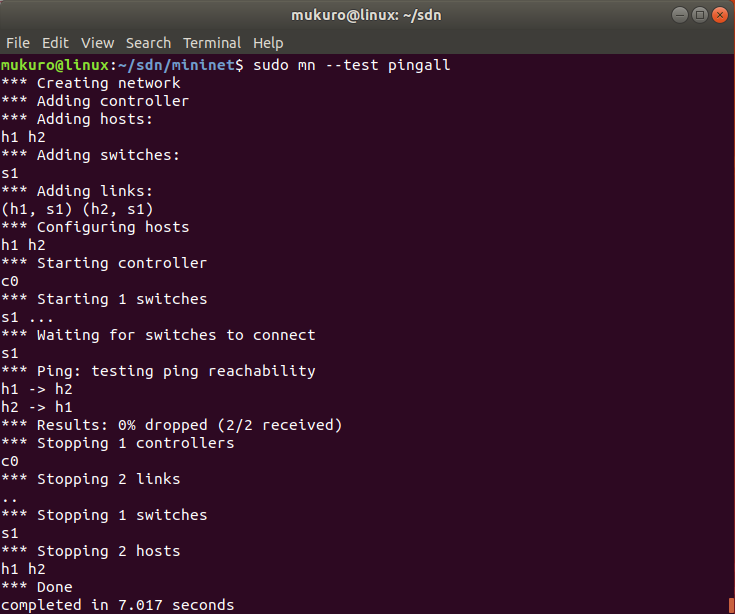Open the View menu

click(98, 43)
